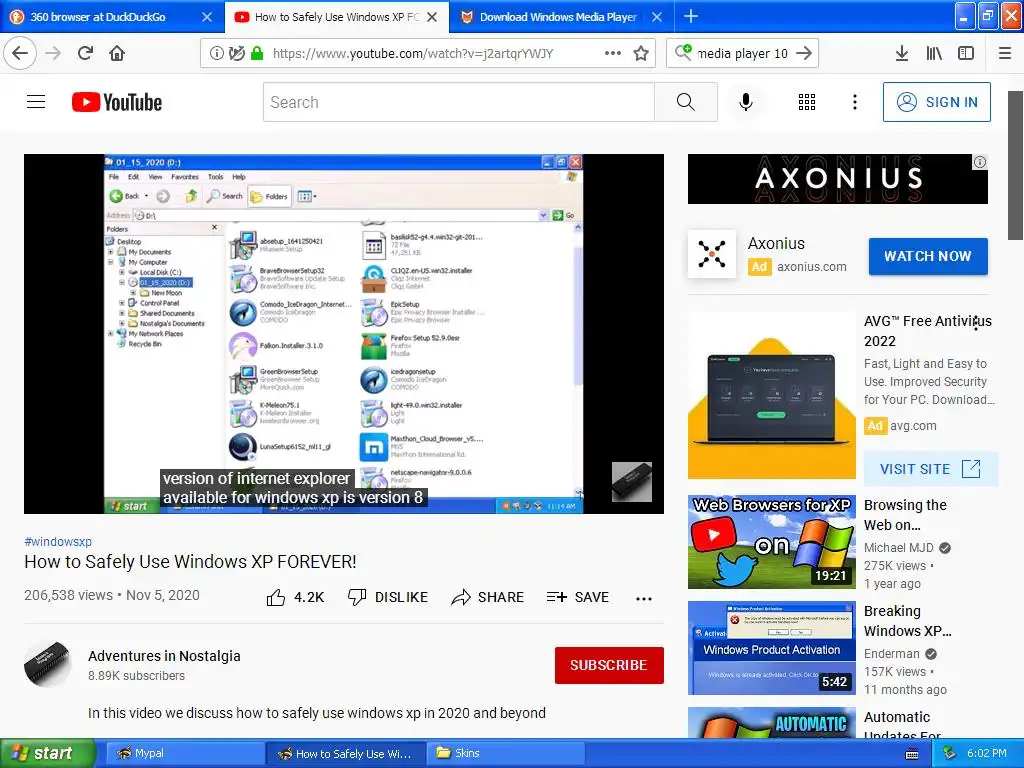This screenshot has width=1024, height=768.
Task: Open a new browser tab
Action: [x=691, y=16]
